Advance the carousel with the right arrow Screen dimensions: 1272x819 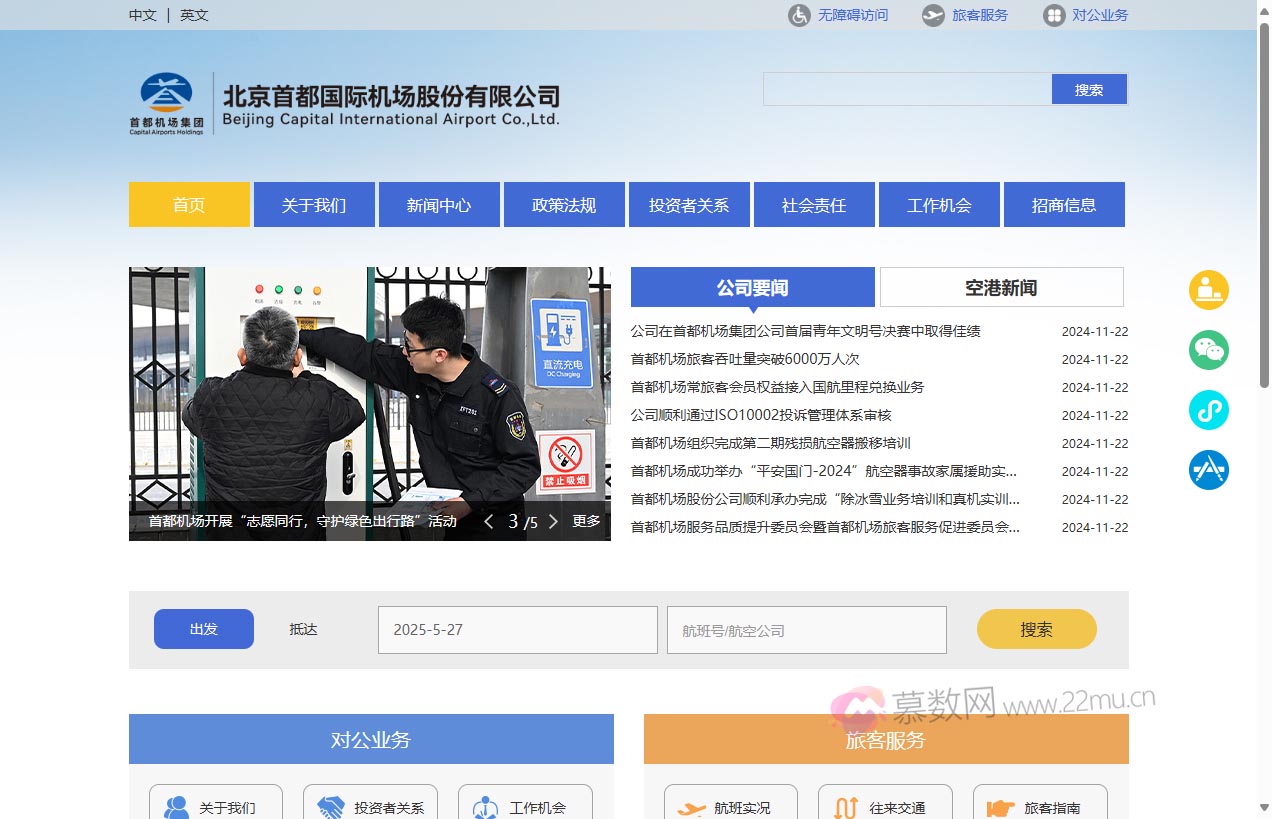point(553,521)
